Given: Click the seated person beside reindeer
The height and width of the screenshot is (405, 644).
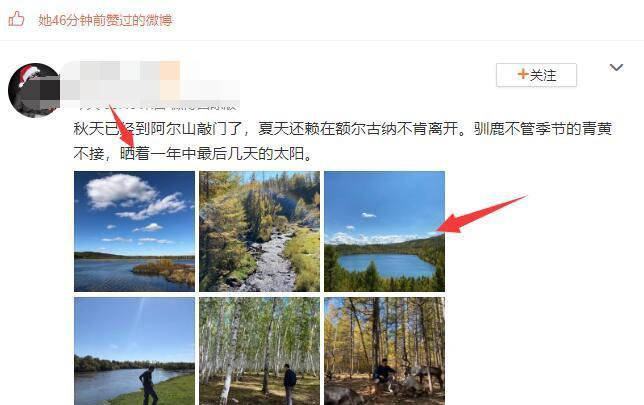Looking at the screenshot, I should (x=384, y=375).
